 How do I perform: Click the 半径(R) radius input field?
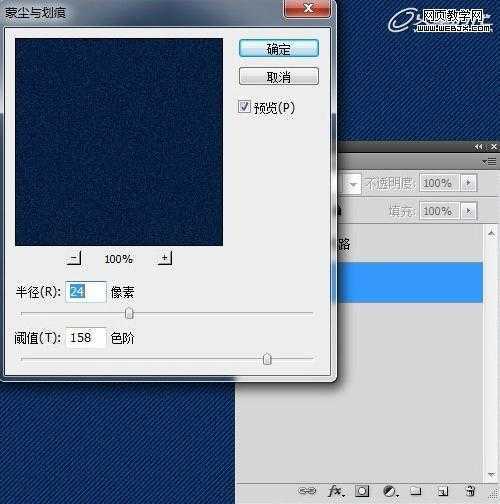[86, 292]
